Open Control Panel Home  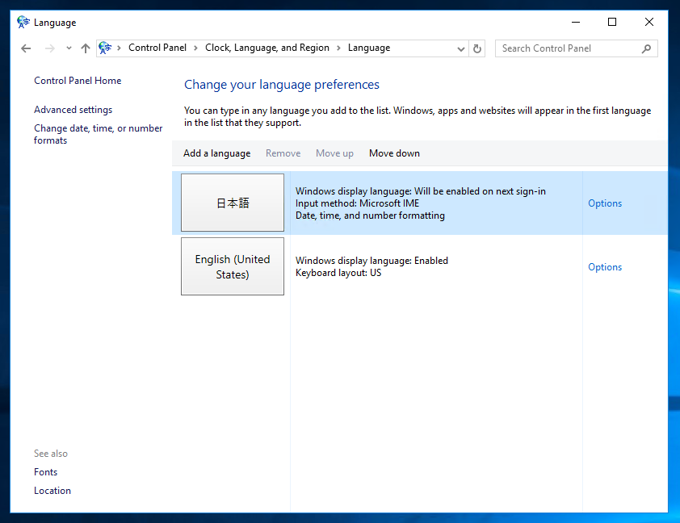pyautogui.click(x=78, y=81)
